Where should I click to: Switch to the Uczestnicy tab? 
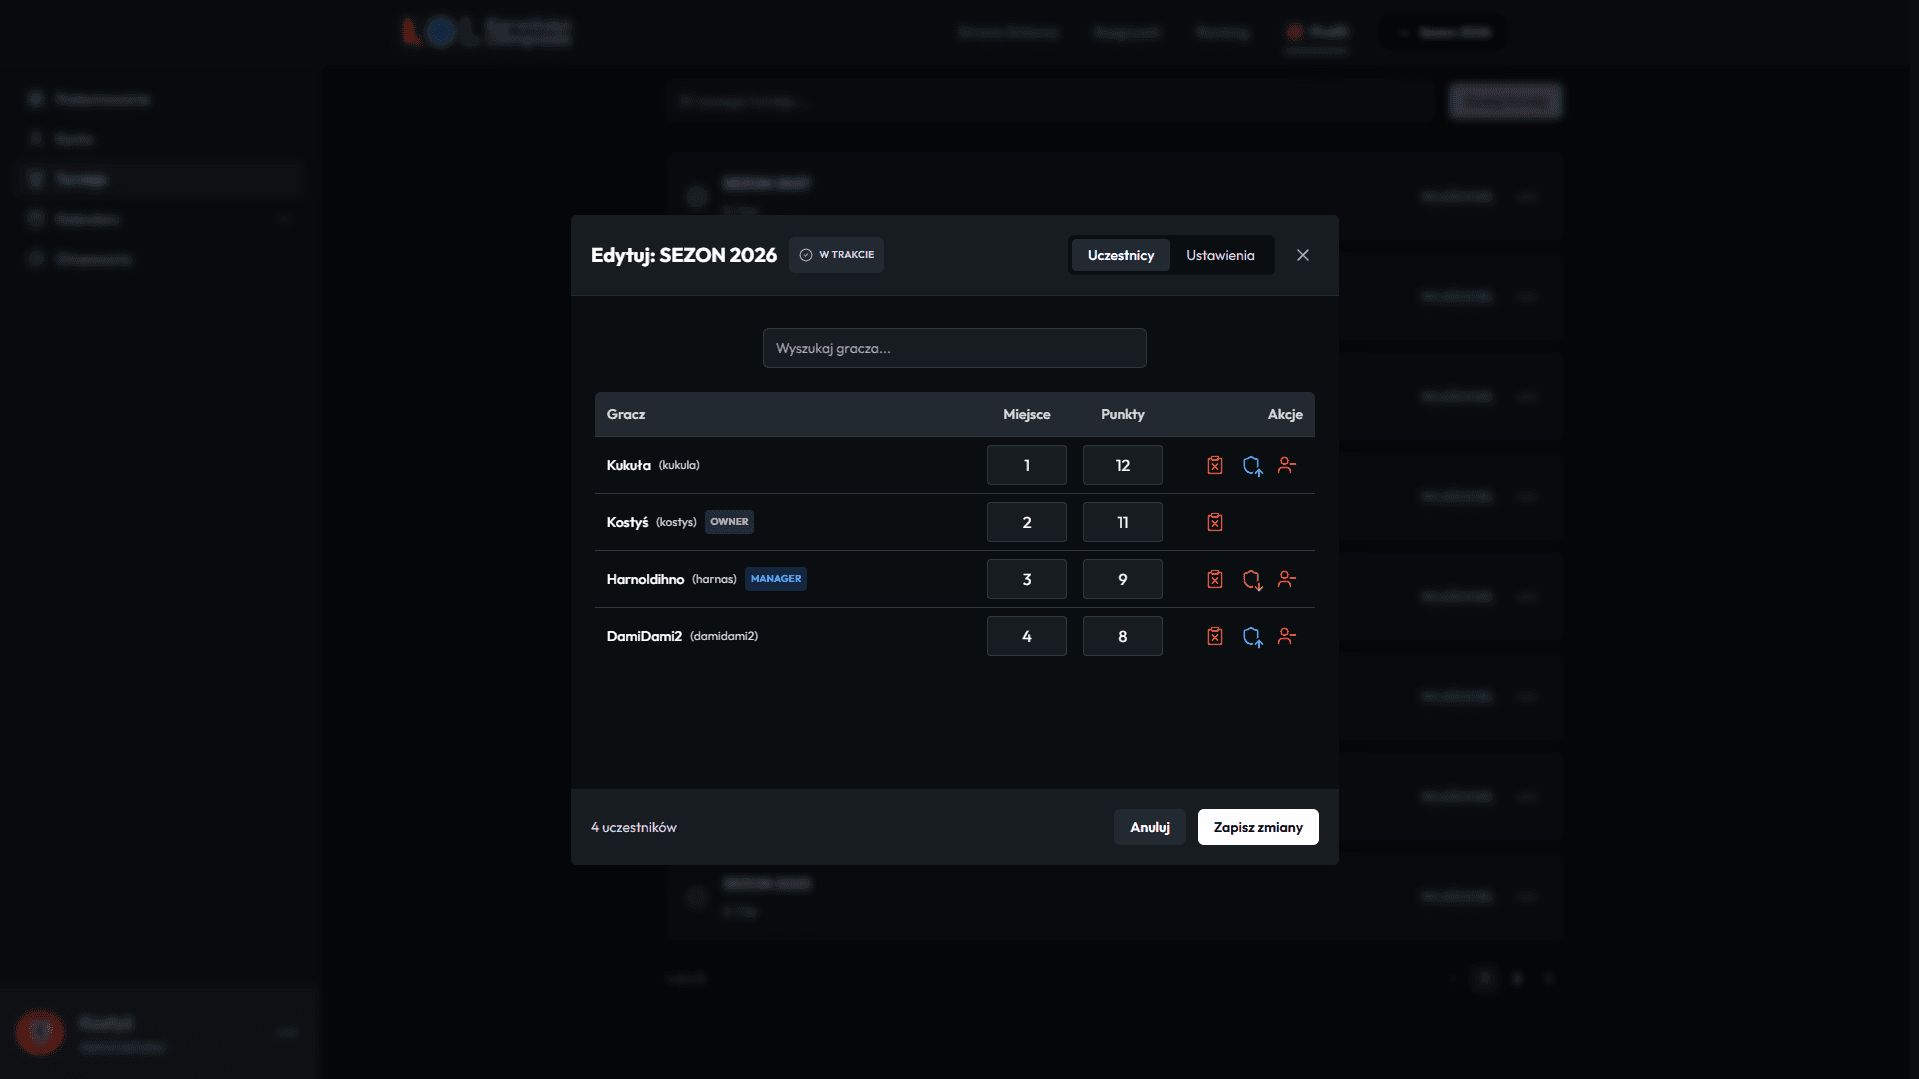[x=1121, y=255]
